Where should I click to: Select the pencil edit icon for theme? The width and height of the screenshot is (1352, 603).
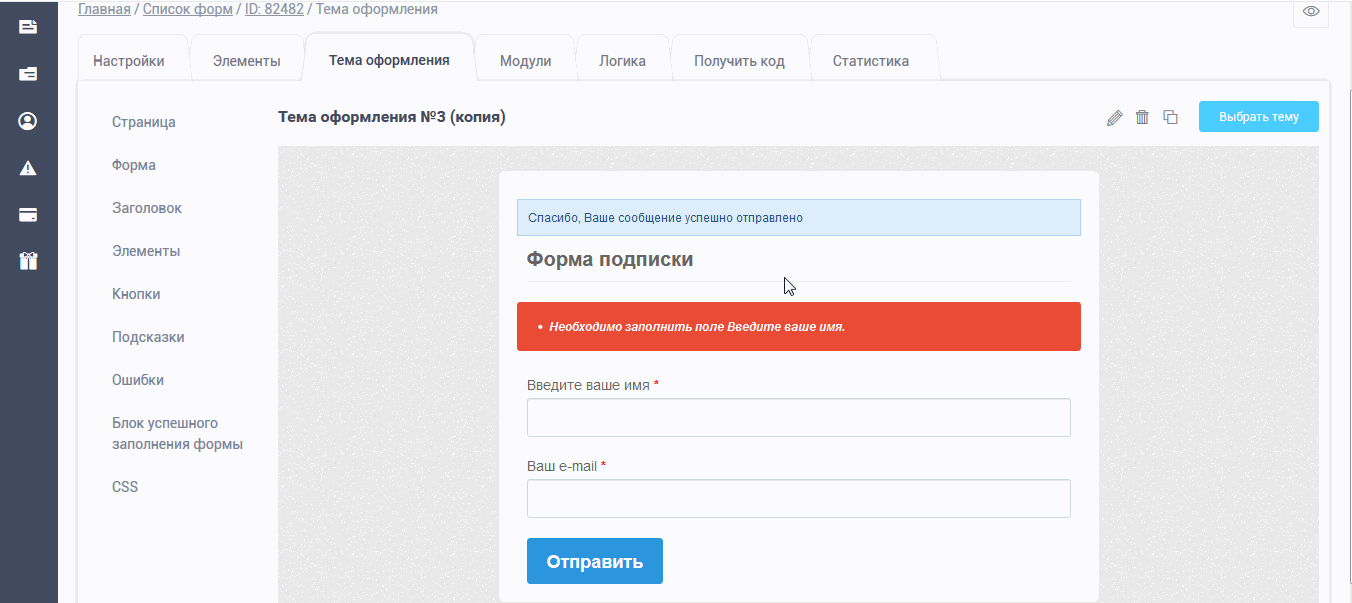pos(1114,117)
